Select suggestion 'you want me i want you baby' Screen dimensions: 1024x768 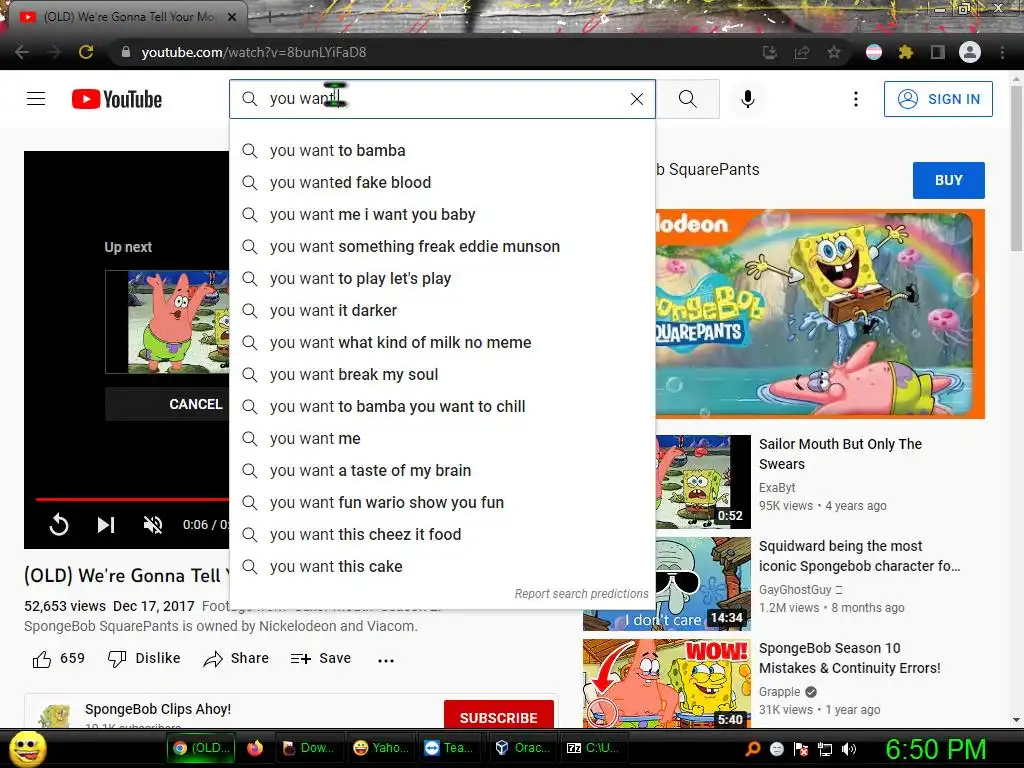tap(442, 214)
